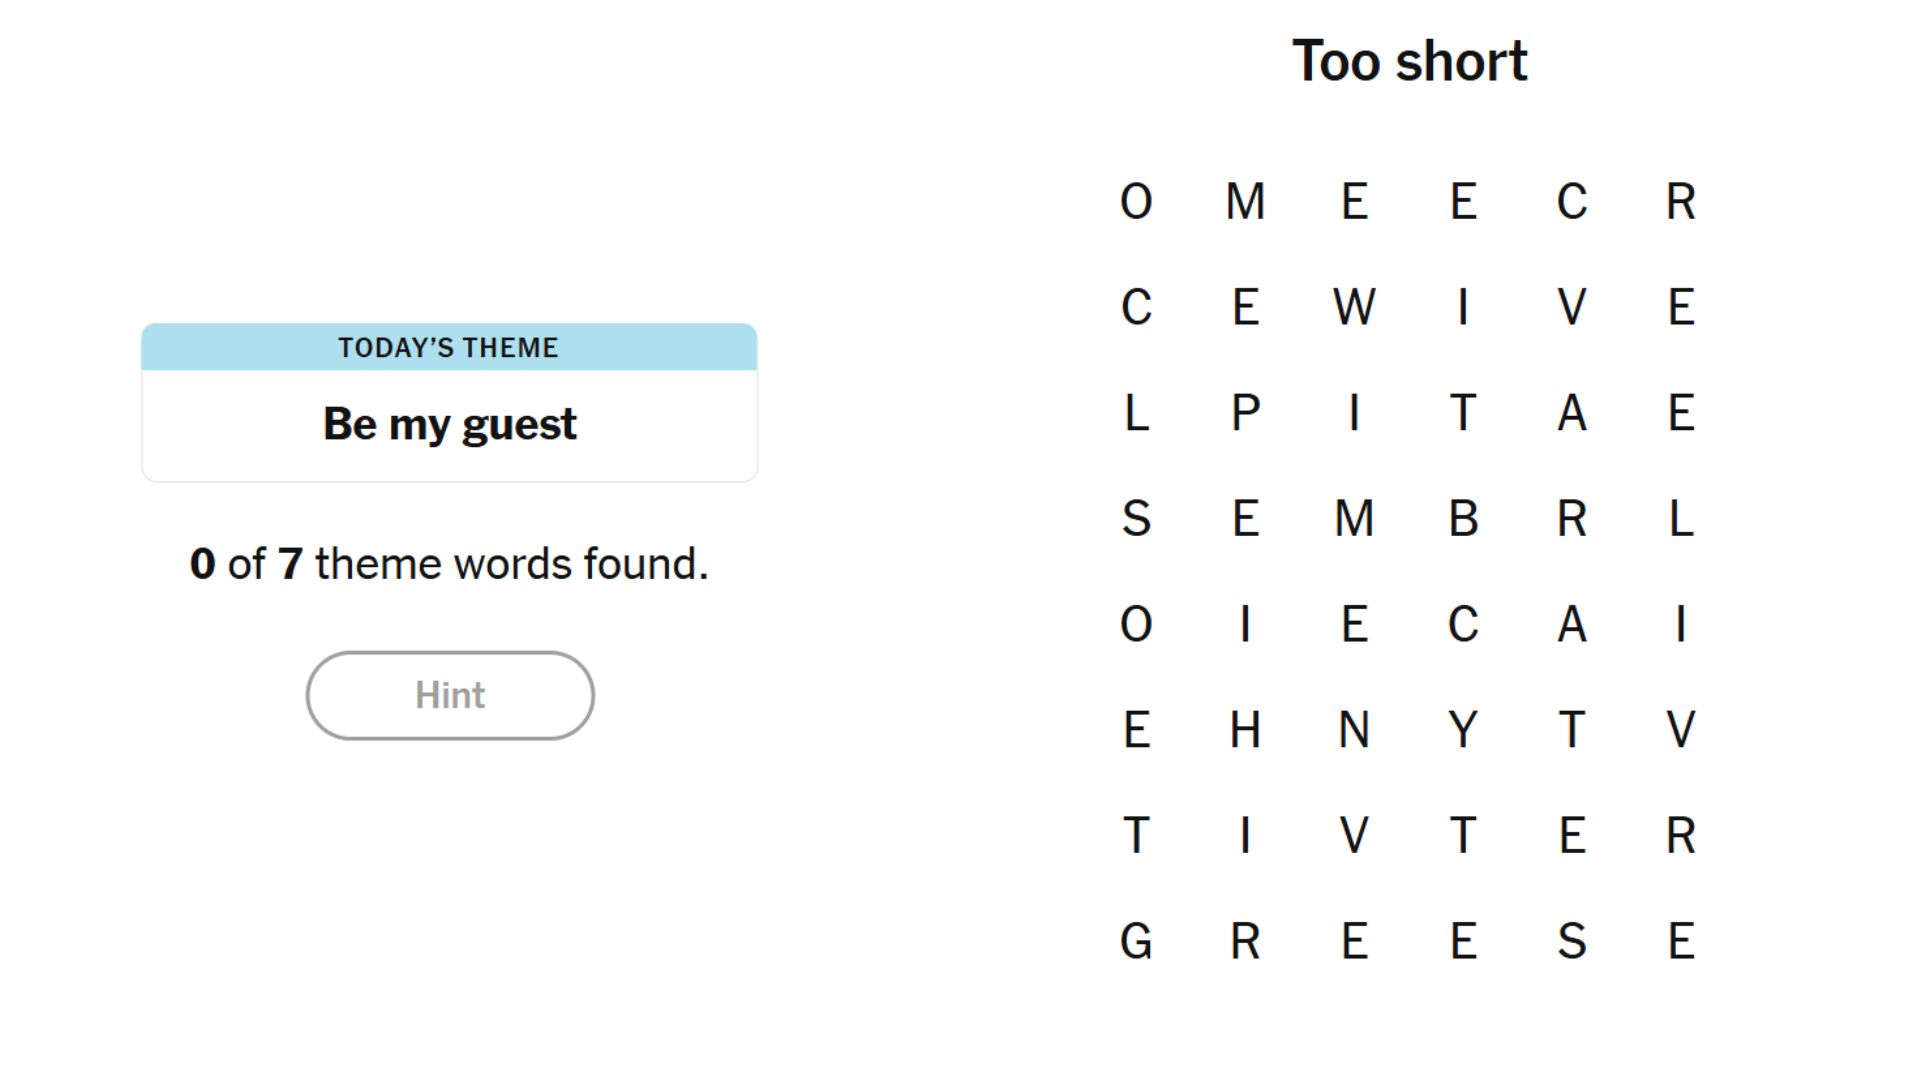Viewport: 1920px width, 1080px height.
Task: Select the letter H in the sixth row
Action: pos(1247,731)
